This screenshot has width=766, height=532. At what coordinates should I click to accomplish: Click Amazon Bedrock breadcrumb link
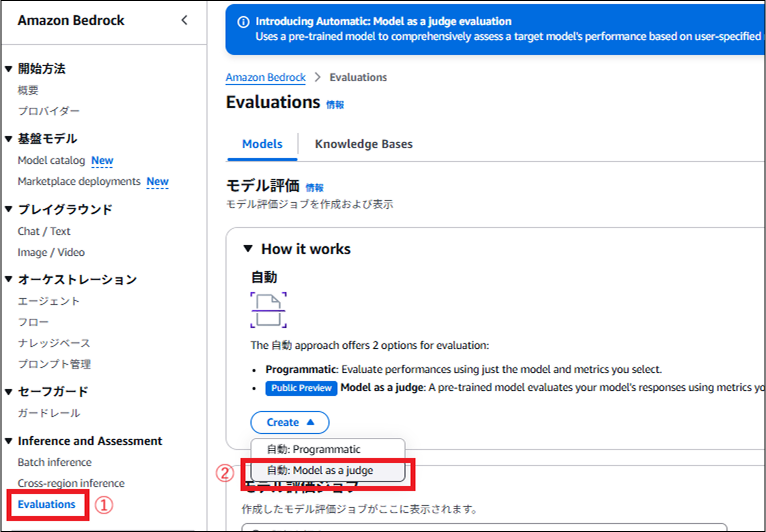click(265, 77)
